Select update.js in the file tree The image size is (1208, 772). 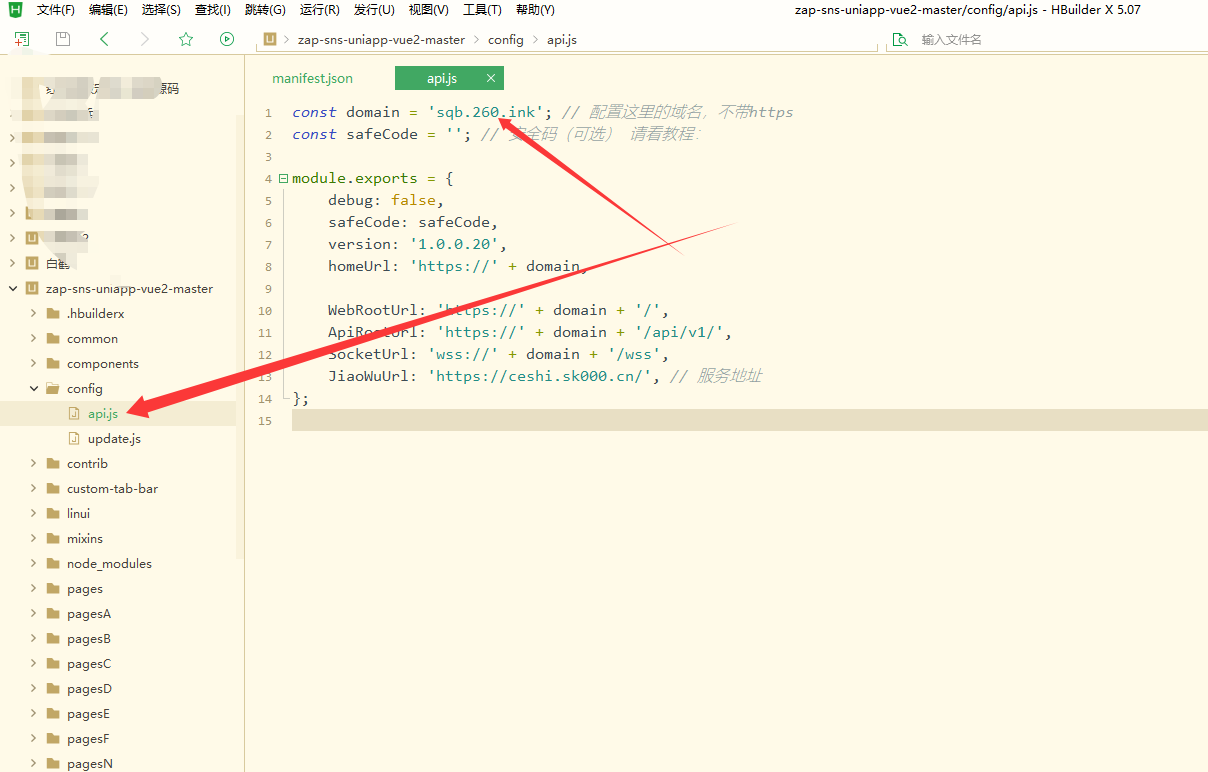pyautogui.click(x=114, y=439)
